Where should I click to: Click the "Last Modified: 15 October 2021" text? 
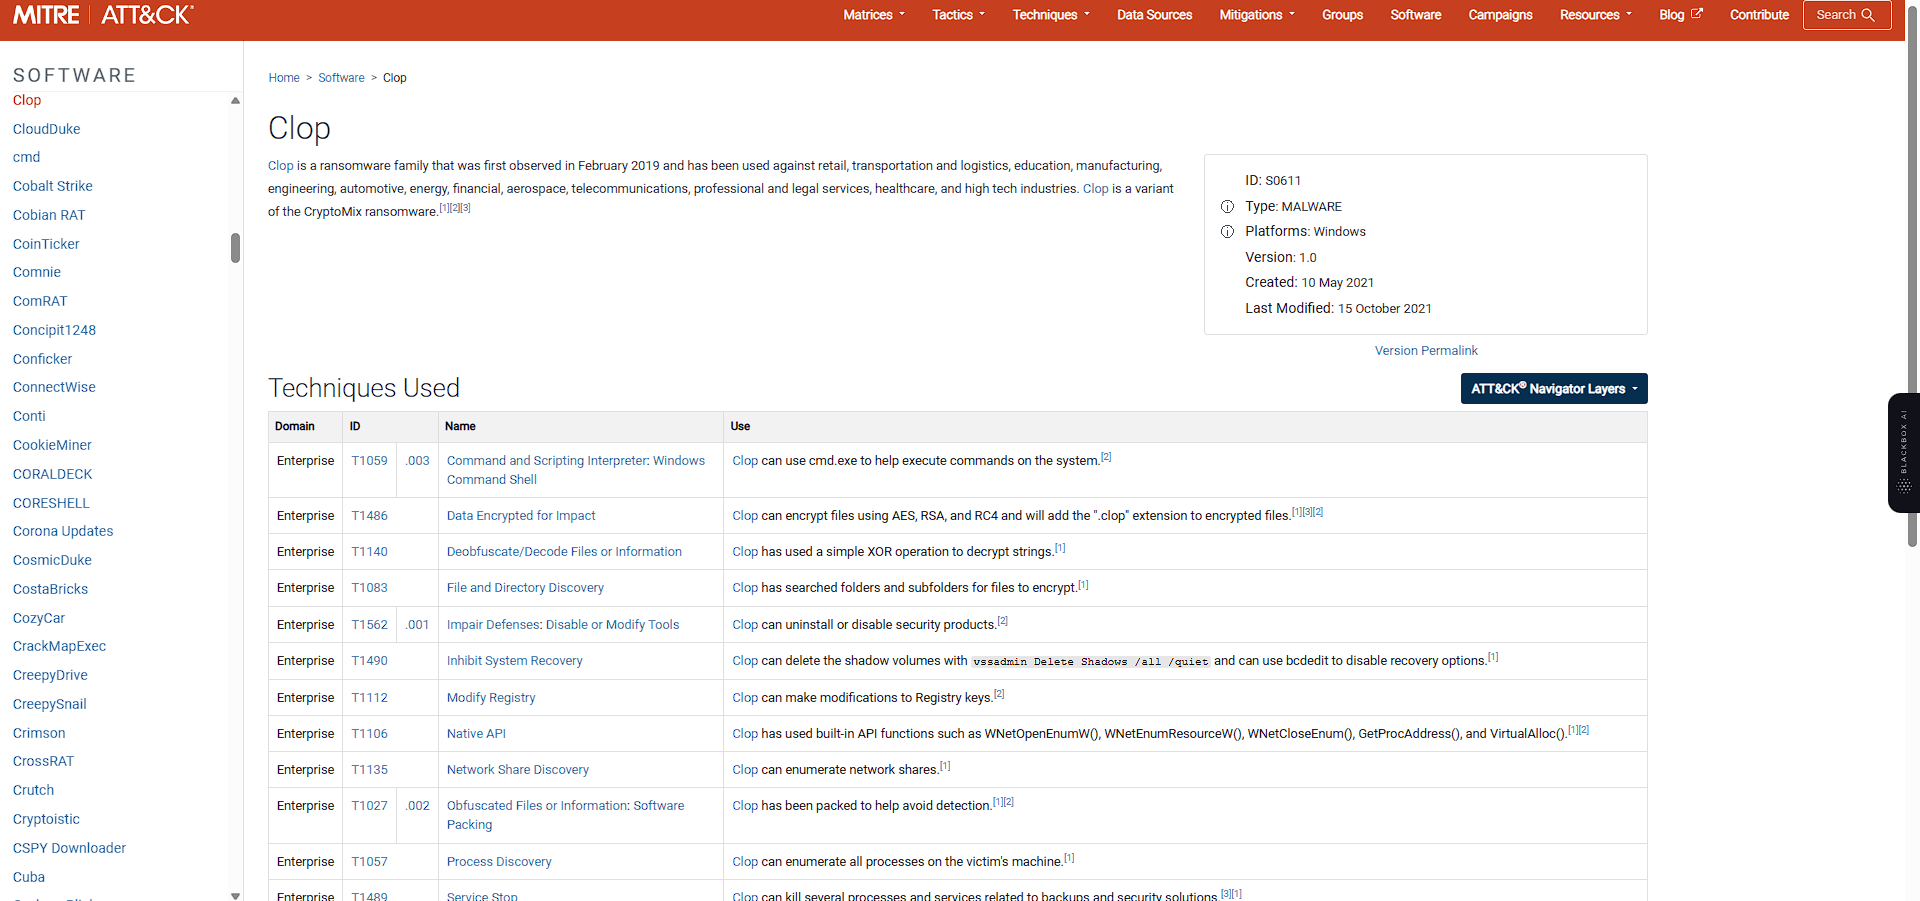[1338, 308]
